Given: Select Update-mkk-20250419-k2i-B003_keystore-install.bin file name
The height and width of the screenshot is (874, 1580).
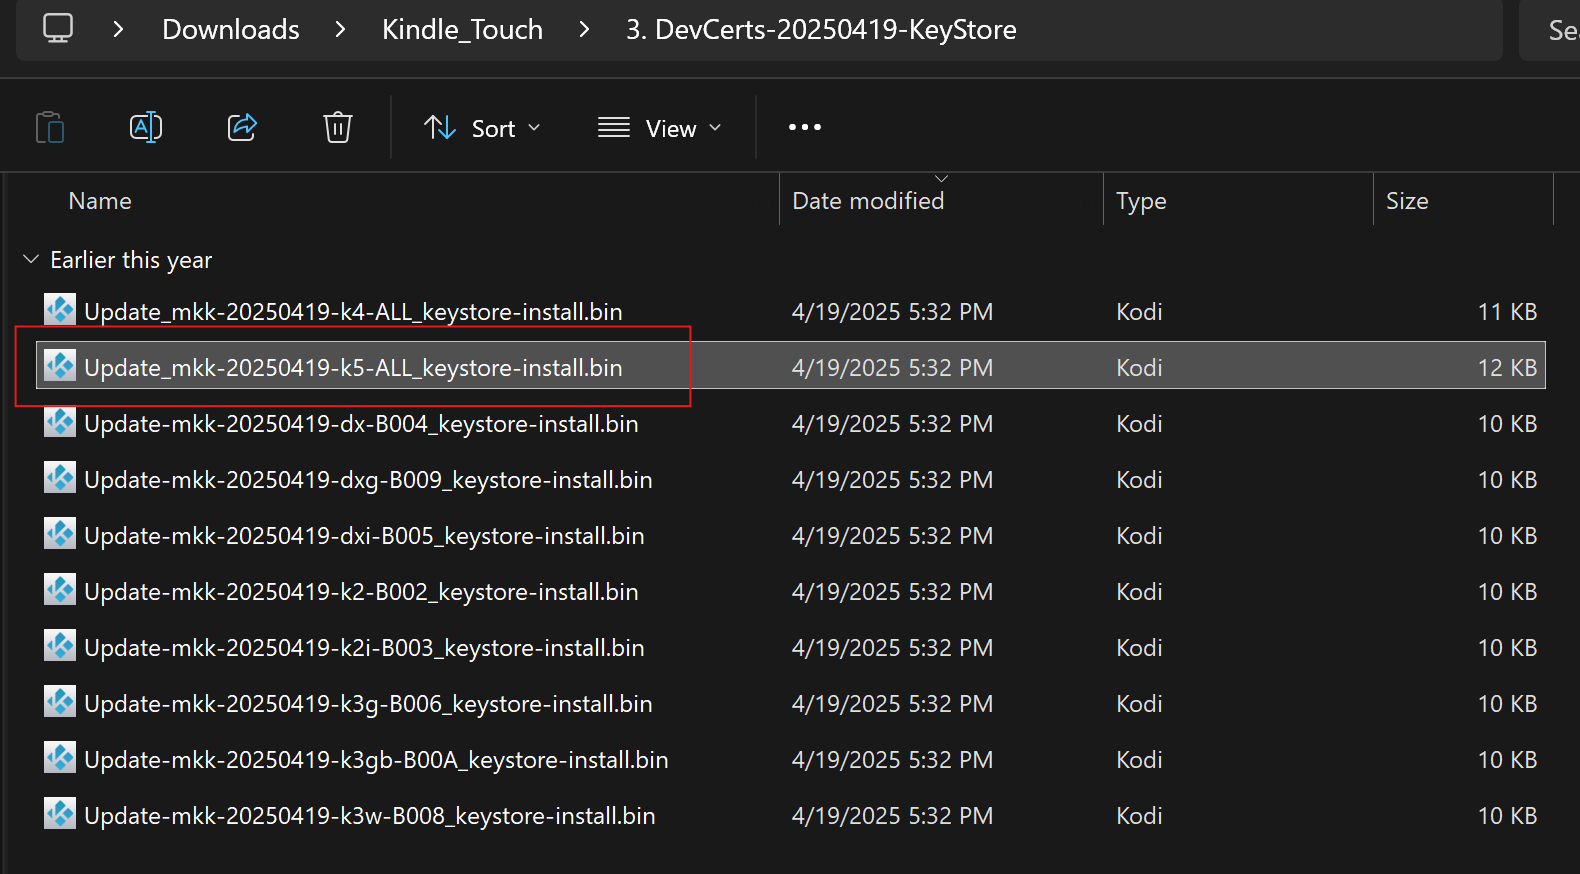Looking at the screenshot, I should (x=364, y=648).
